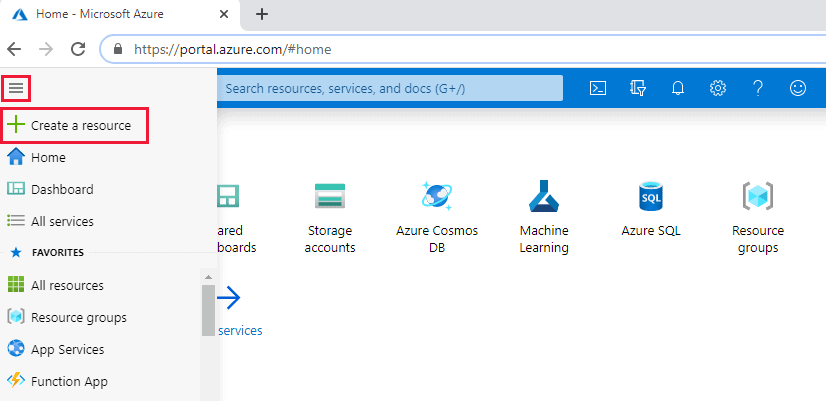This screenshot has width=826, height=401.
Task: Click the browser address bar URL
Action: (x=232, y=50)
